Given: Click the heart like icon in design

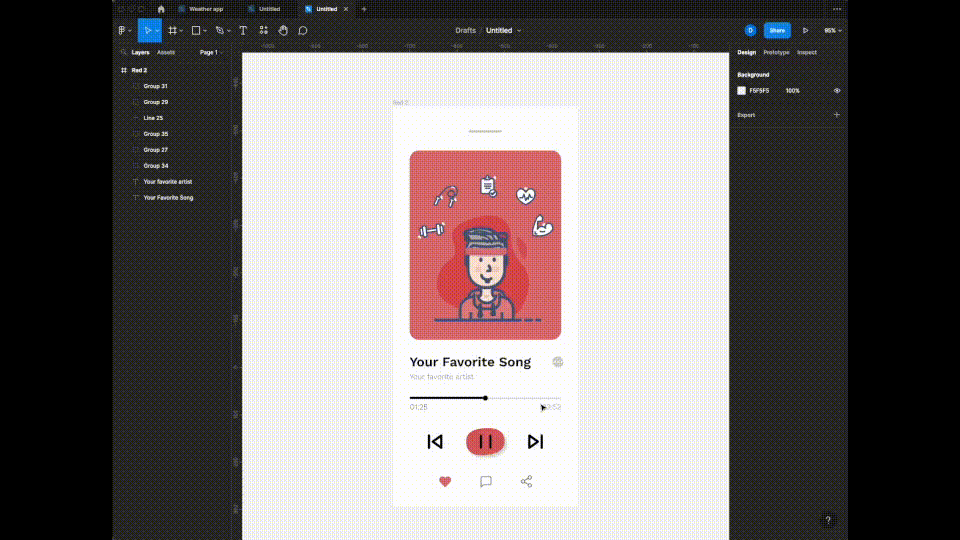Looking at the screenshot, I should click(445, 481).
